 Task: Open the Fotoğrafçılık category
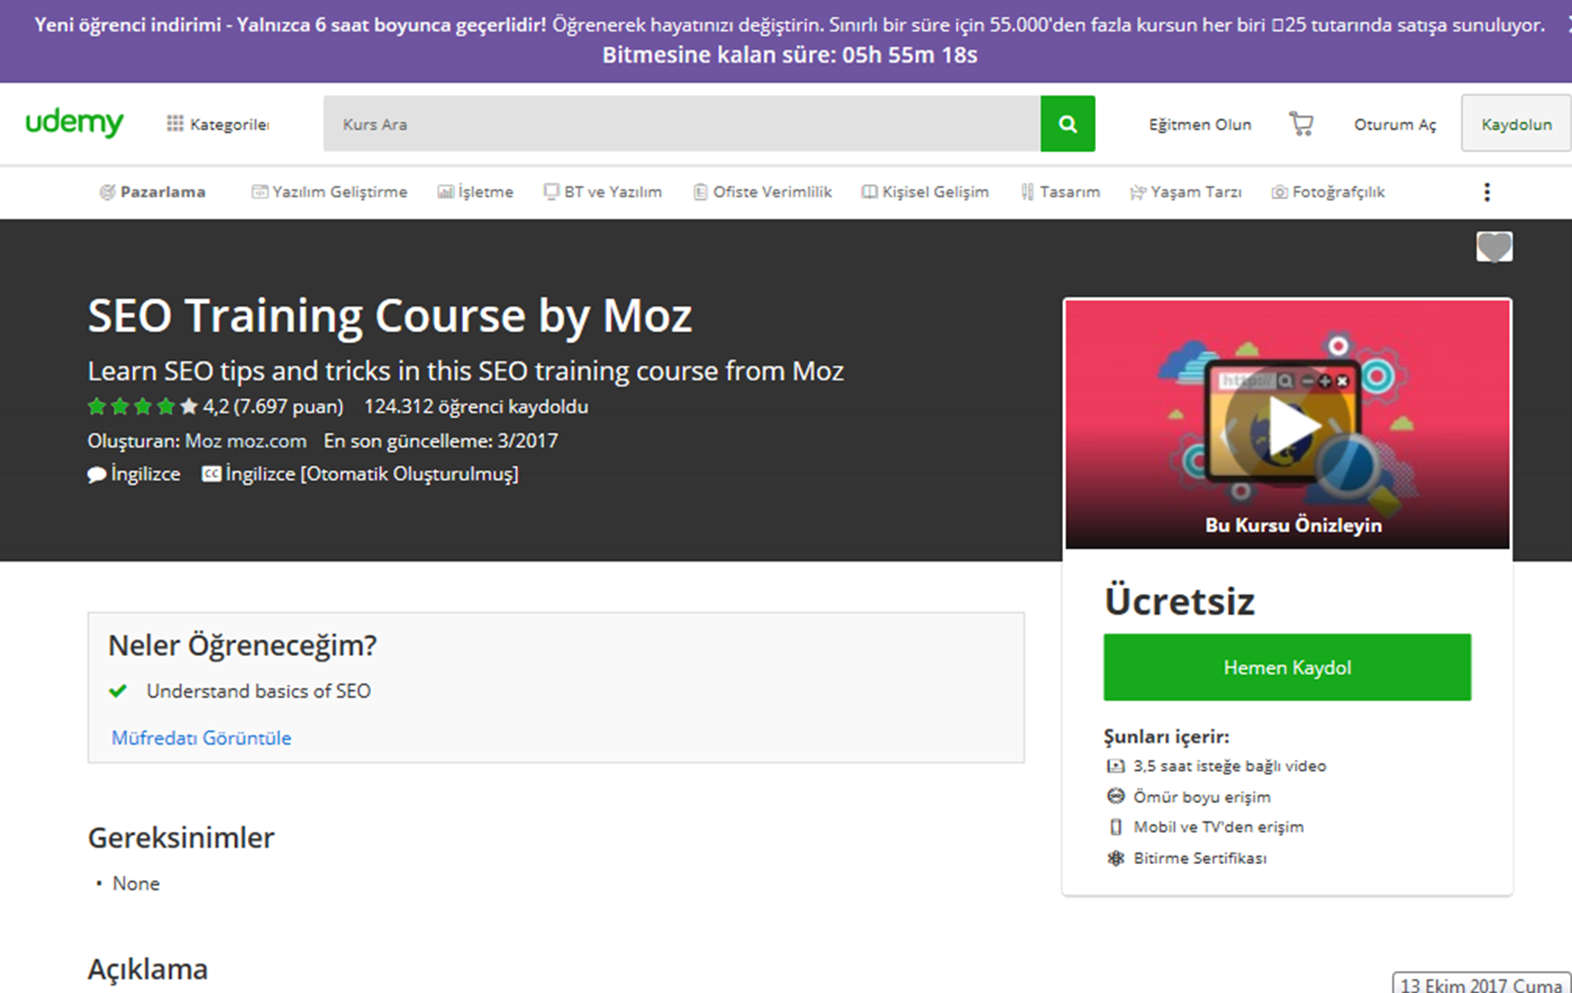[1328, 192]
